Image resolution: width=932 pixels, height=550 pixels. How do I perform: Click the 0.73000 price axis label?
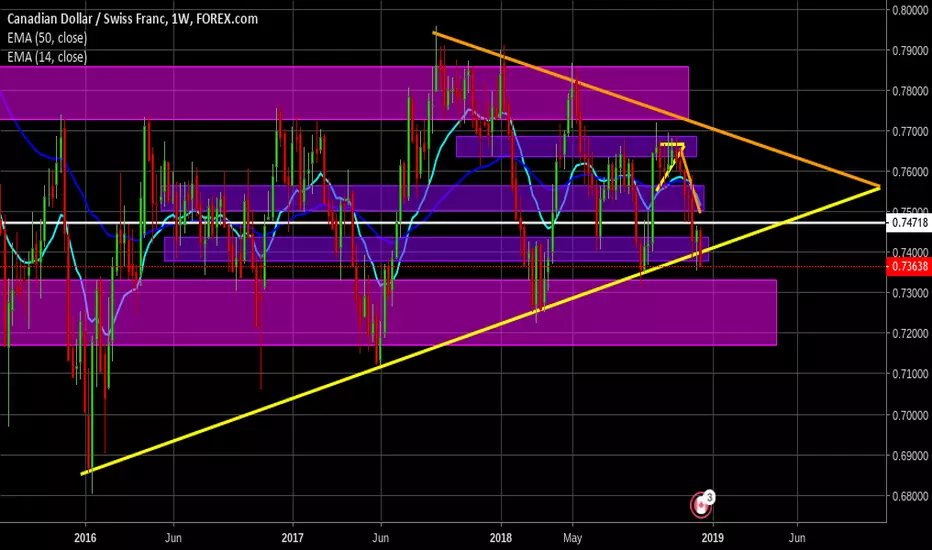909,293
